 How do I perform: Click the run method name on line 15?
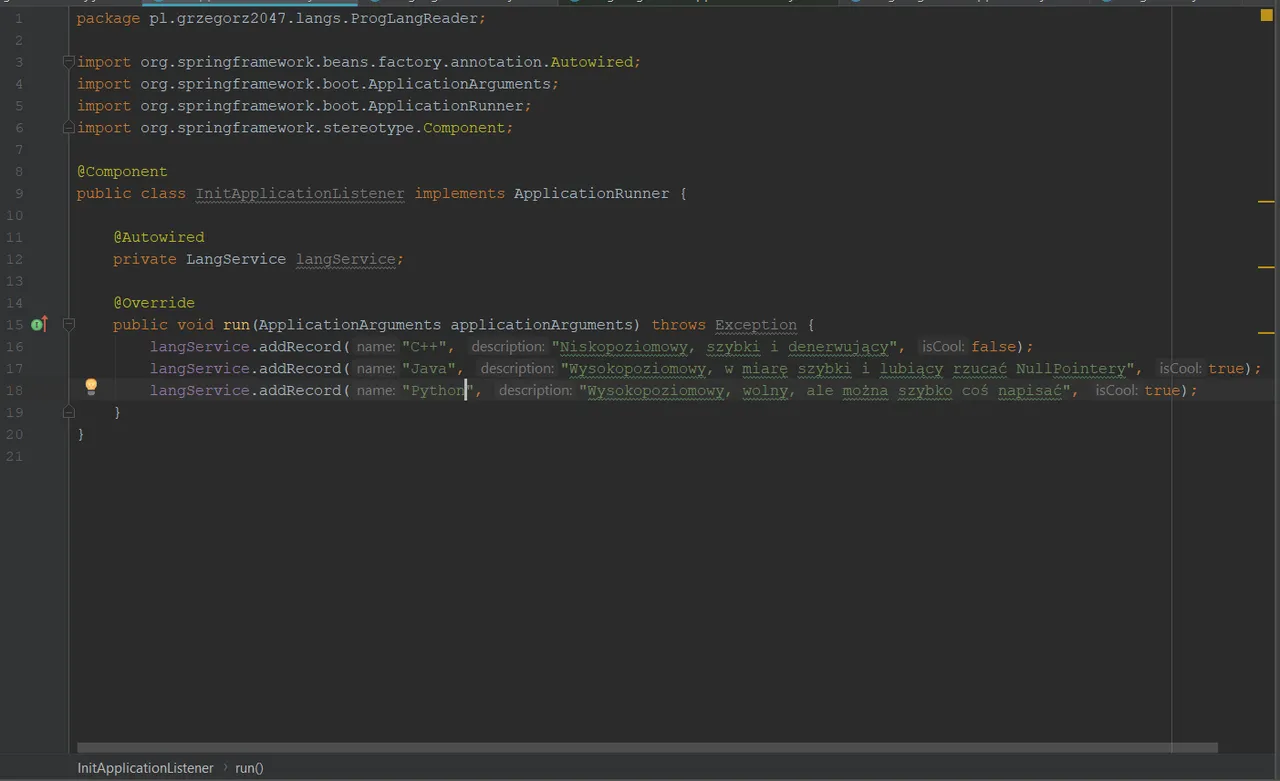point(236,324)
